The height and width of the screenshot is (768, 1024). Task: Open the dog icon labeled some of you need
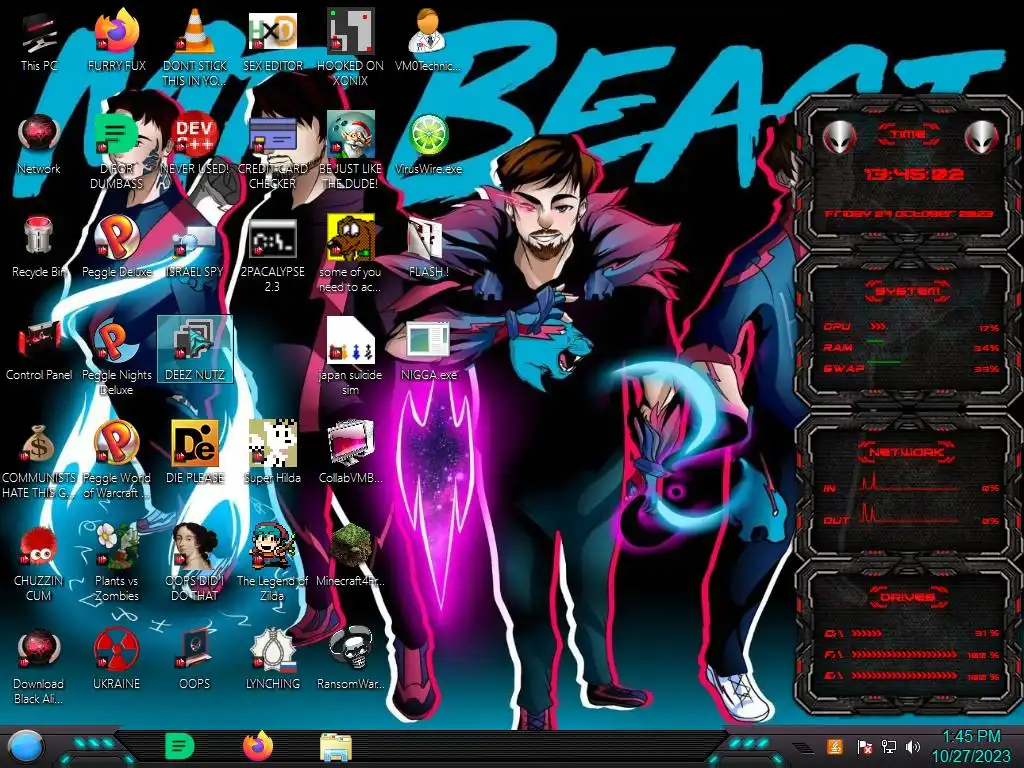(x=350, y=255)
